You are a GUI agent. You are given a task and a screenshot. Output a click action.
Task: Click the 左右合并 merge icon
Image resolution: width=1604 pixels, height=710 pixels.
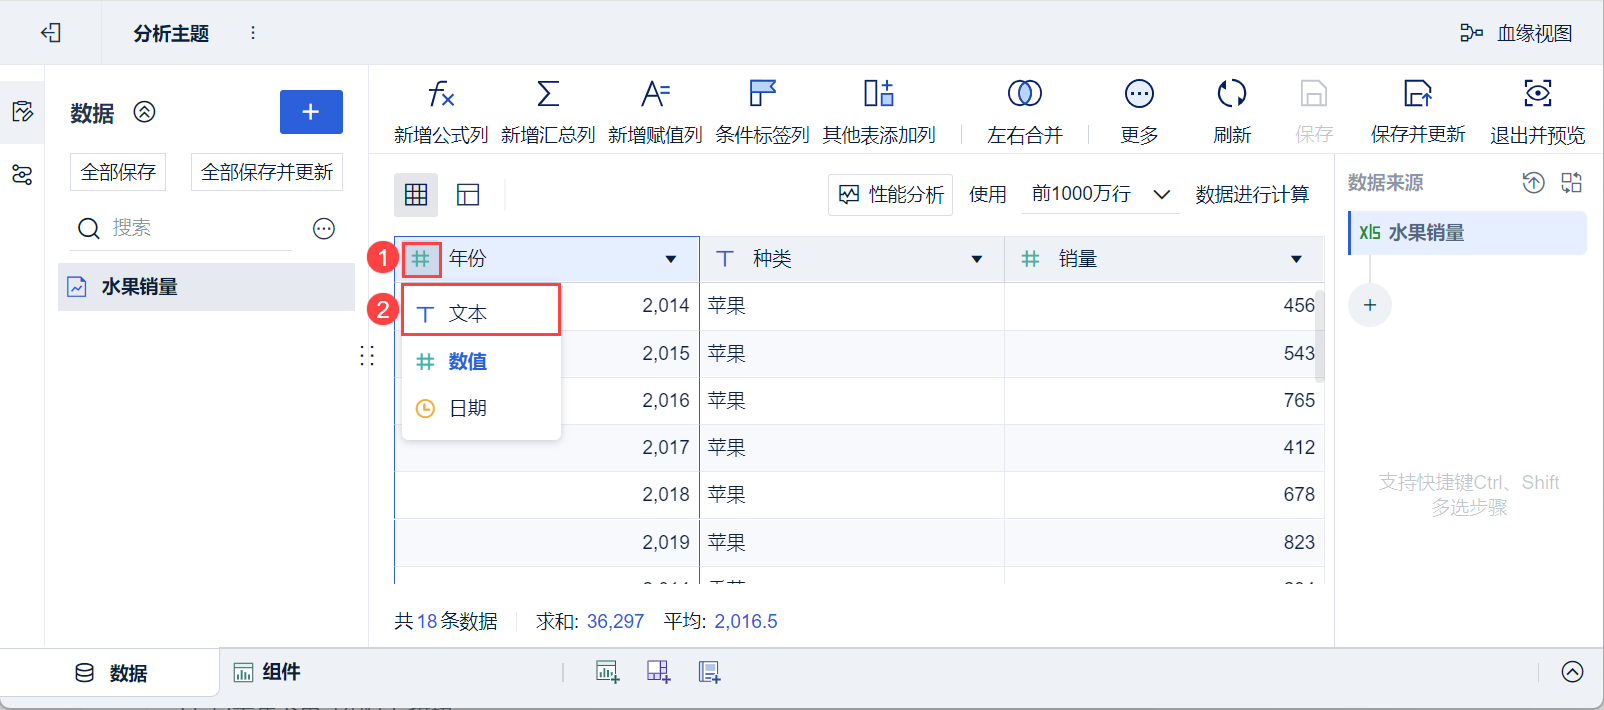pos(1024,95)
